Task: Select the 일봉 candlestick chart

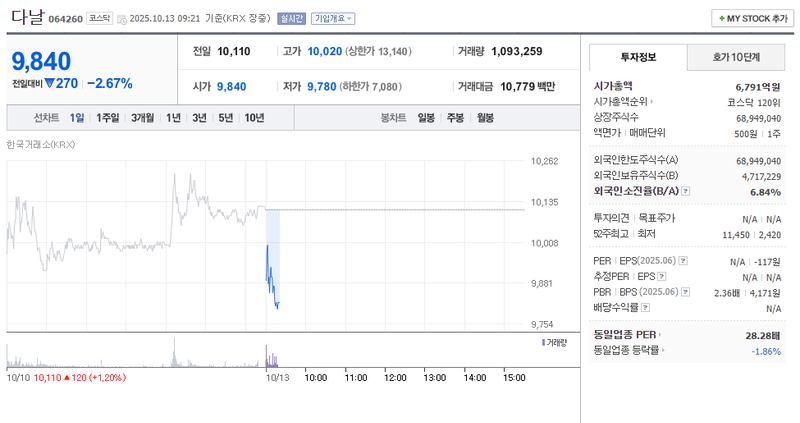Action: coord(426,118)
